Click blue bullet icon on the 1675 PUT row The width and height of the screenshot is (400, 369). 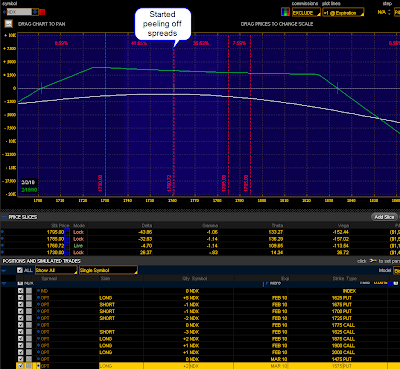tap(38, 305)
